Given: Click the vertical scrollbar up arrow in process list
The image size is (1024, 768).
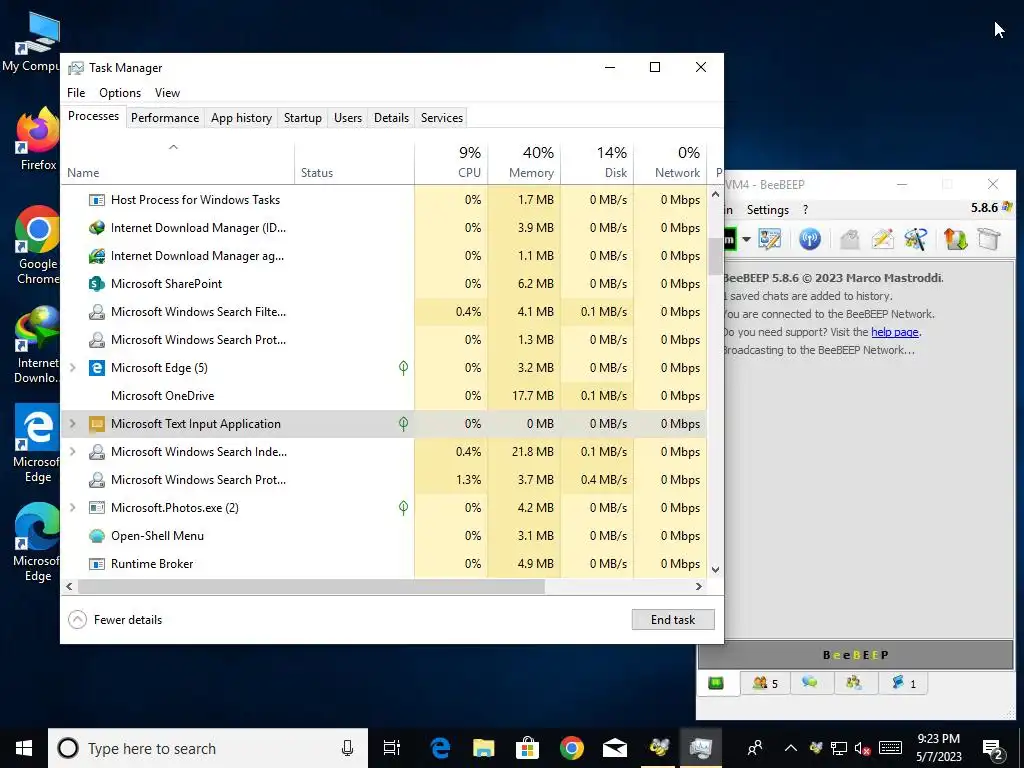Looking at the screenshot, I should 715,194.
